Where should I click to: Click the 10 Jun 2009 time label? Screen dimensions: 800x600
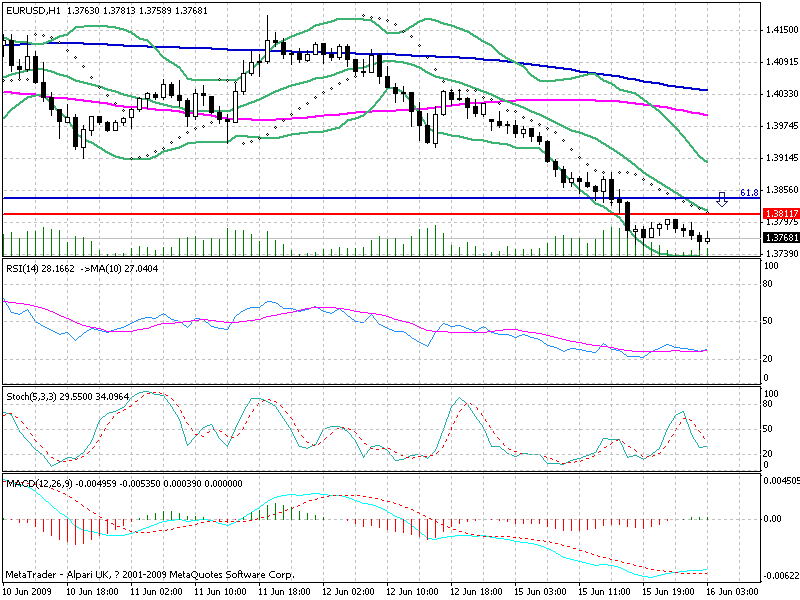(28, 591)
